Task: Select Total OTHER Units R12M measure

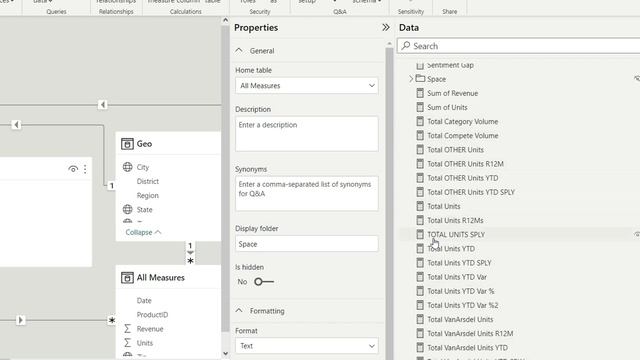Action: coord(465,164)
